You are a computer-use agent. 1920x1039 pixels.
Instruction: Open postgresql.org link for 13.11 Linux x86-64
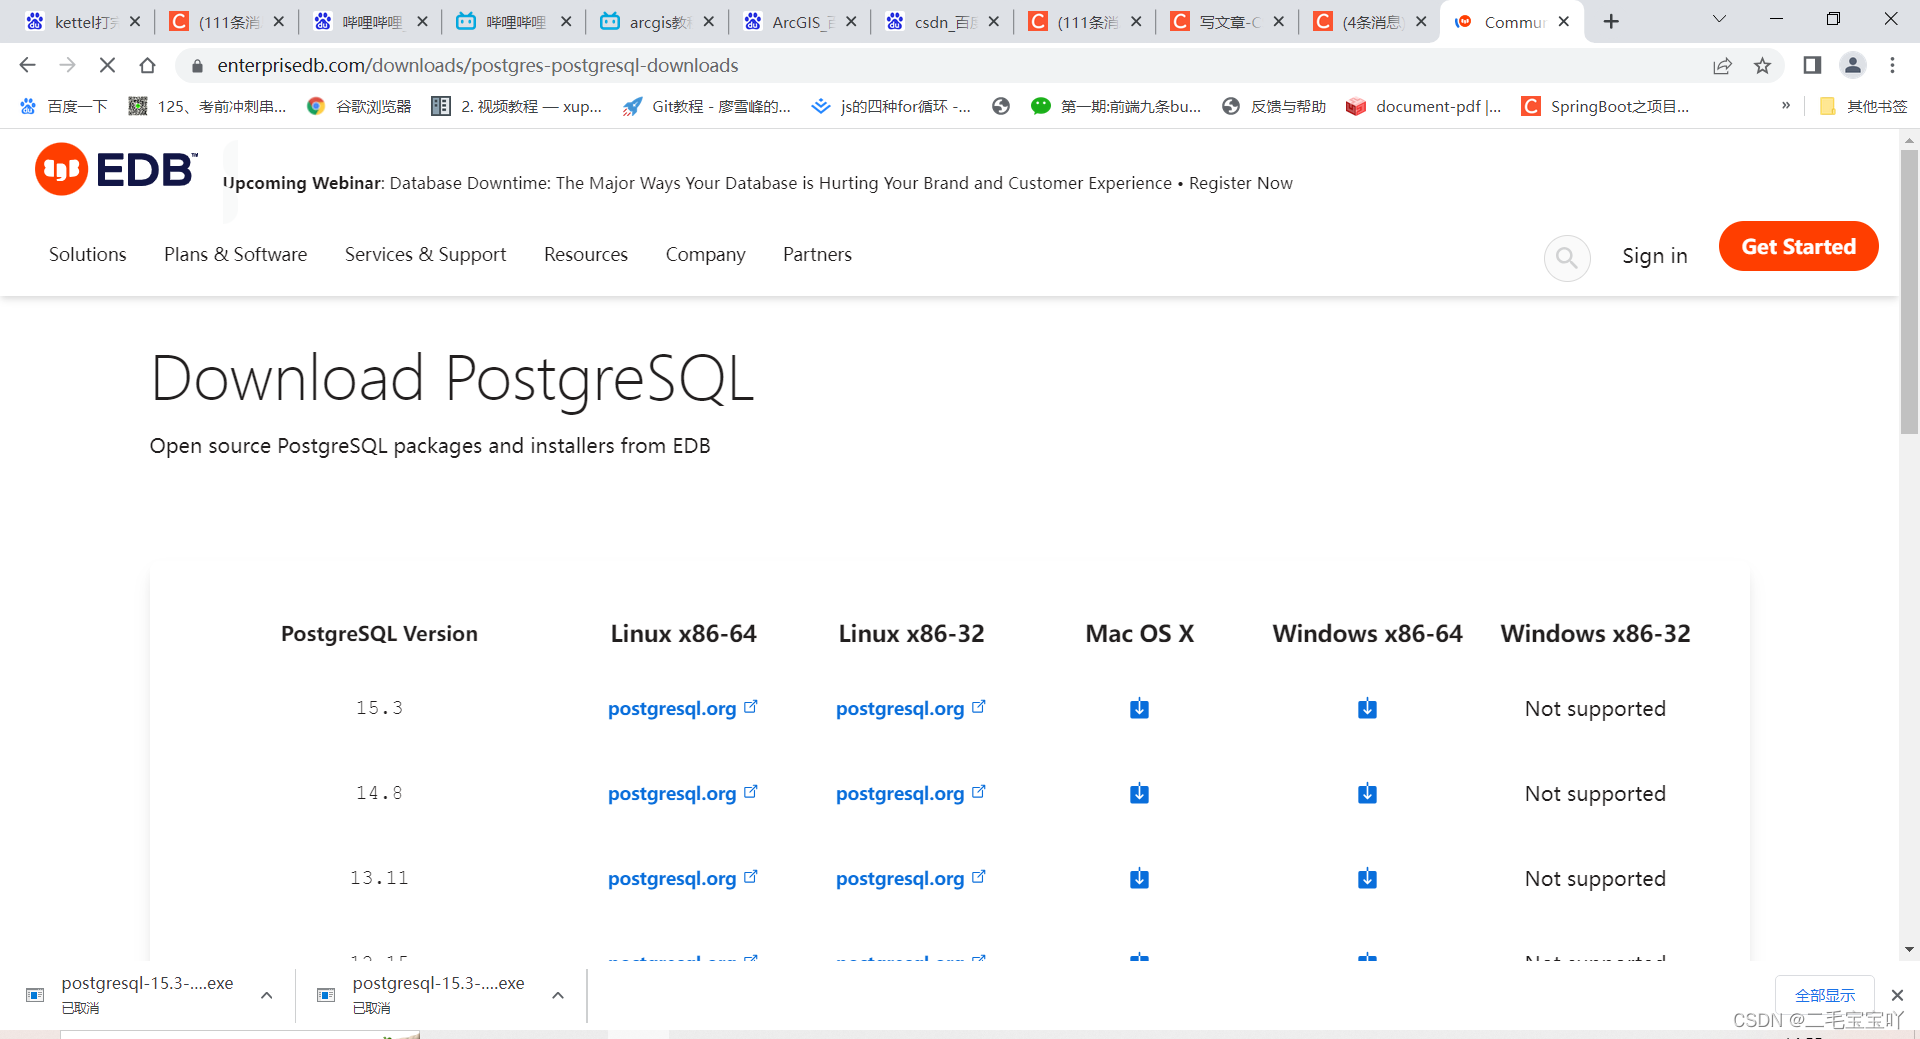tap(682, 879)
